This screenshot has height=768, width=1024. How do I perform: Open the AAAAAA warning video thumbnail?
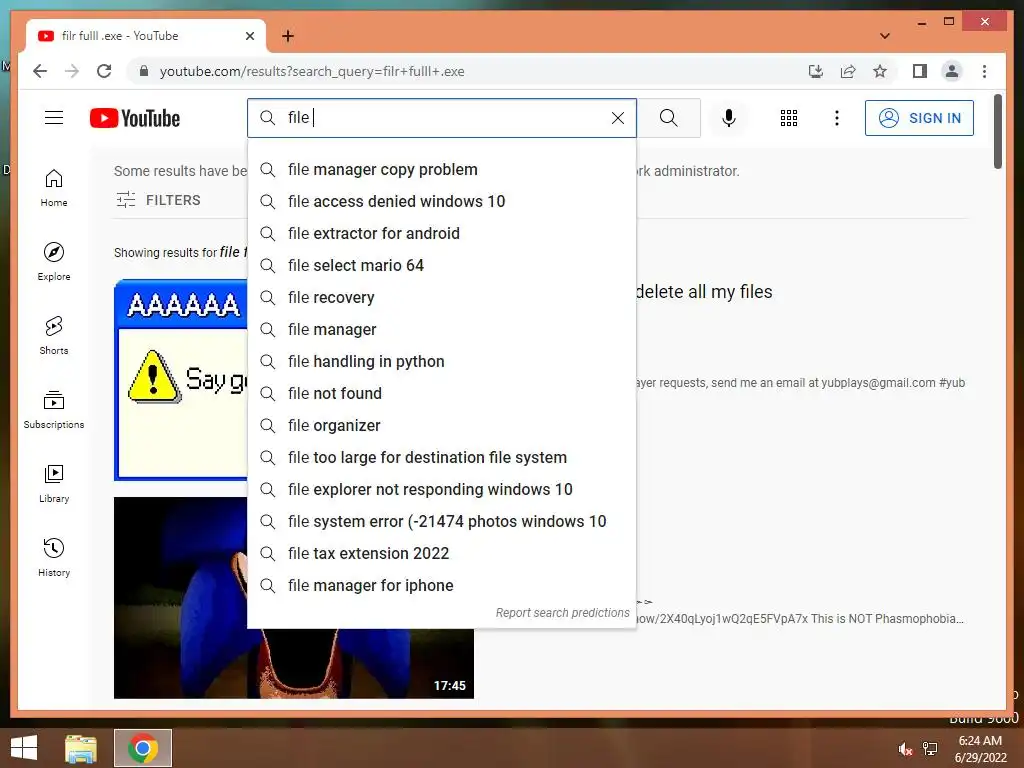[181, 380]
